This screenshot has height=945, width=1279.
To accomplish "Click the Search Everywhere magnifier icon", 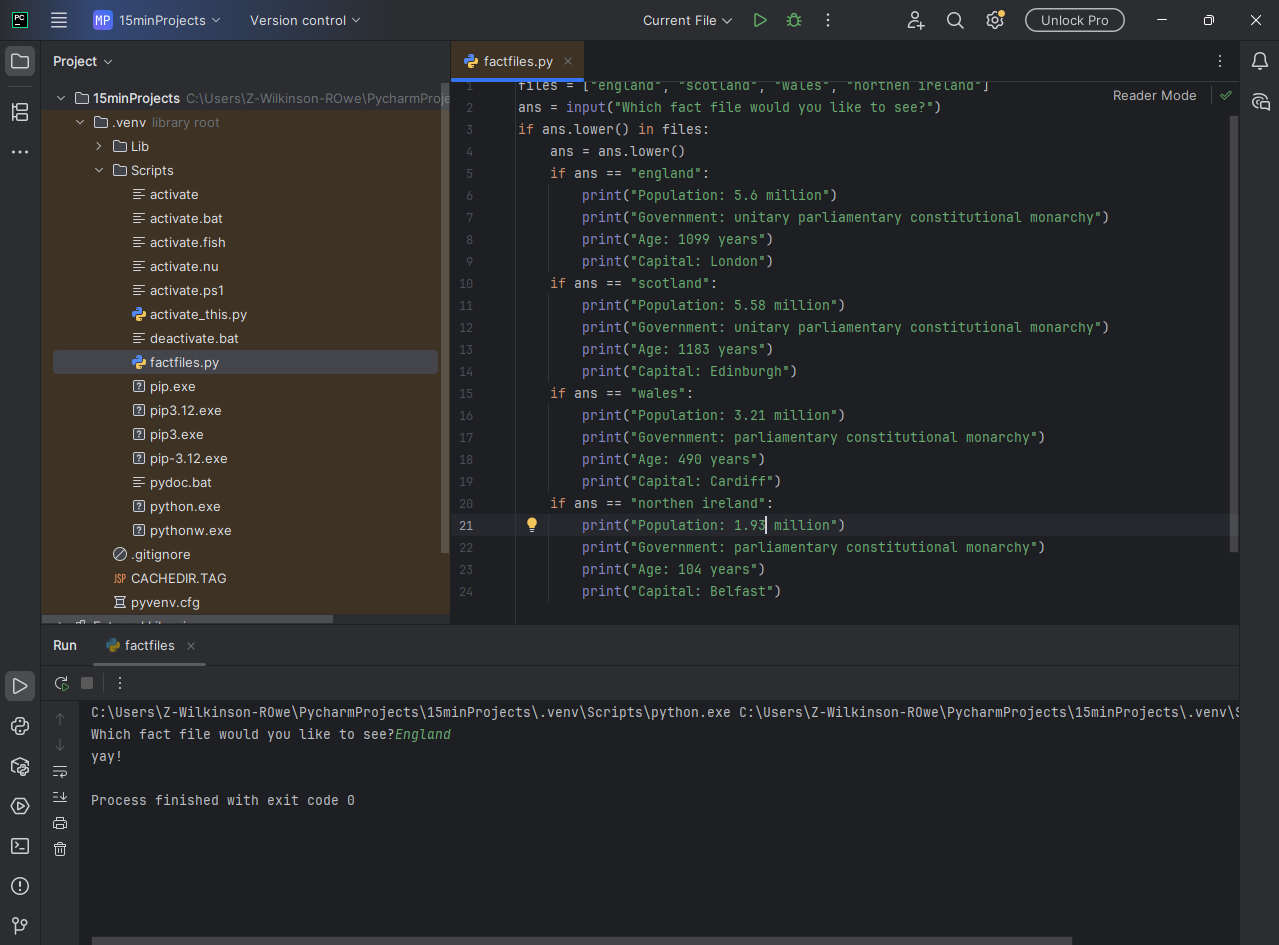I will pos(955,20).
